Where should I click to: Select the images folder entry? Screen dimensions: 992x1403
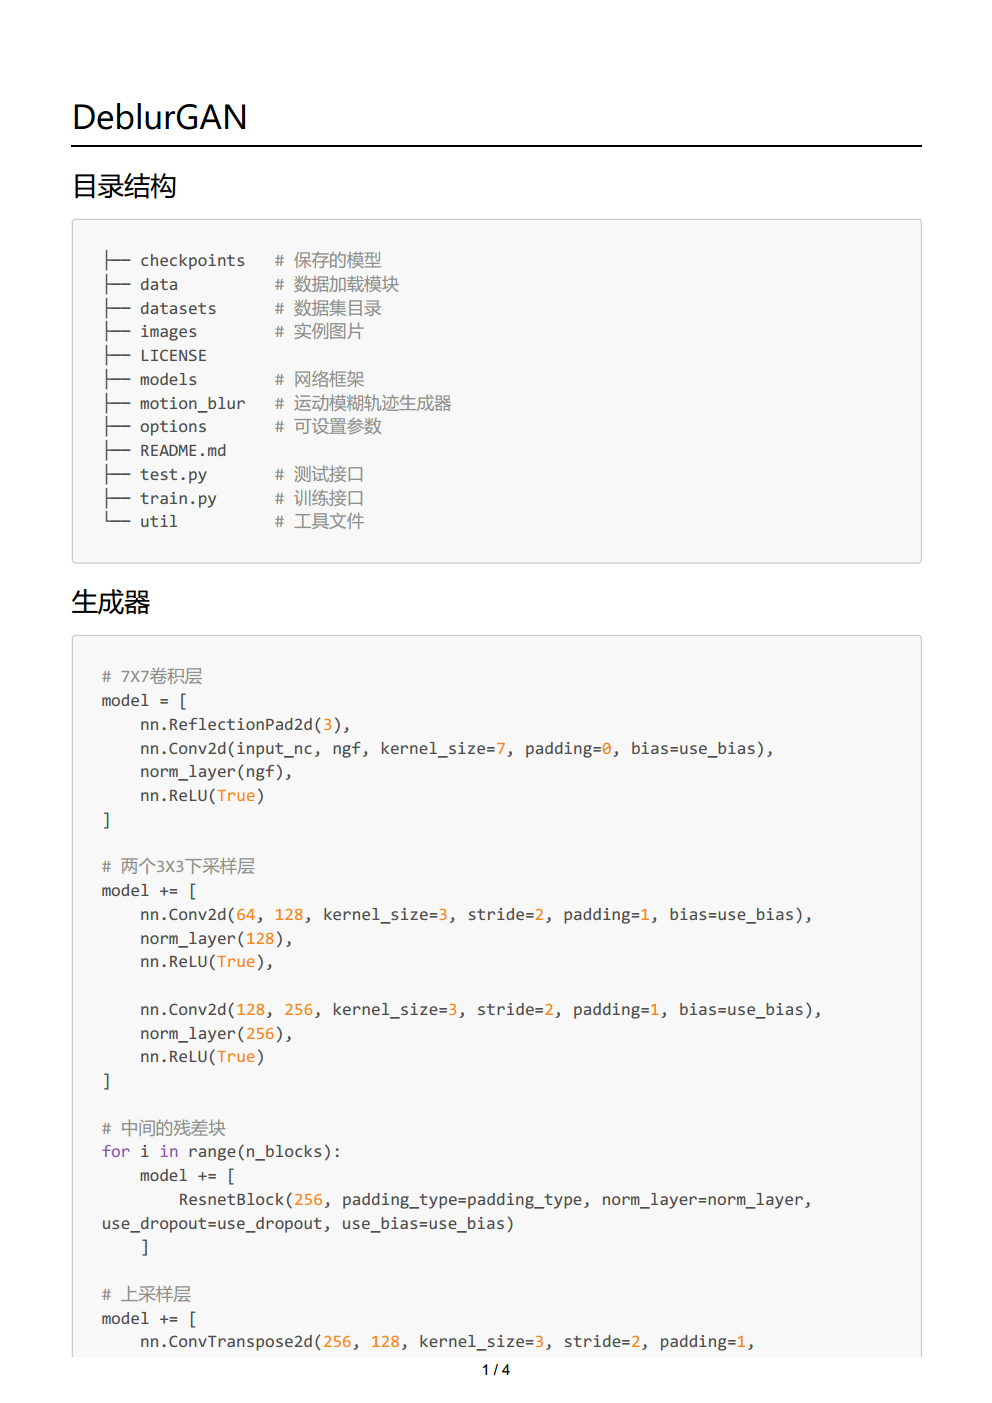coord(168,332)
